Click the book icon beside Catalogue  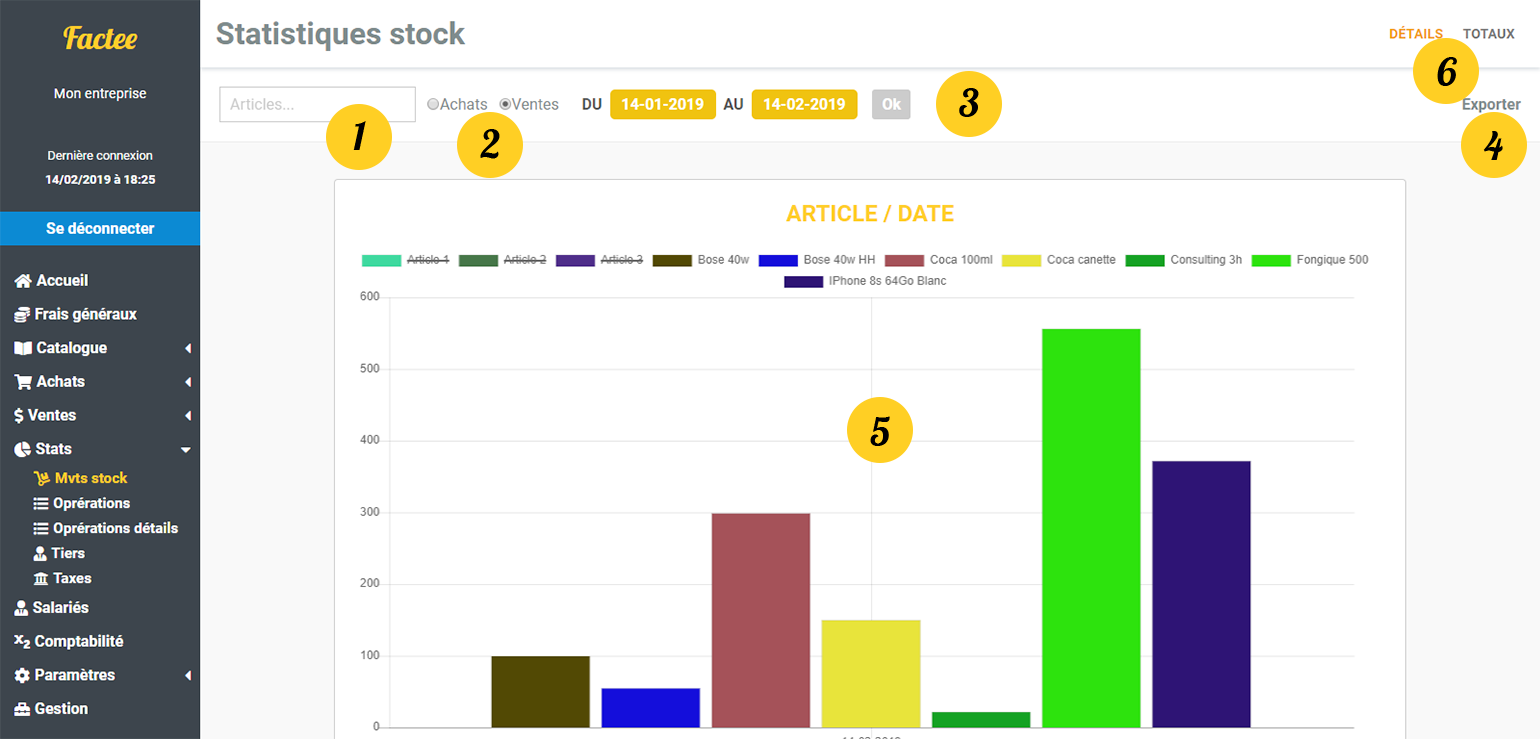pyautogui.click(x=22, y=348)
